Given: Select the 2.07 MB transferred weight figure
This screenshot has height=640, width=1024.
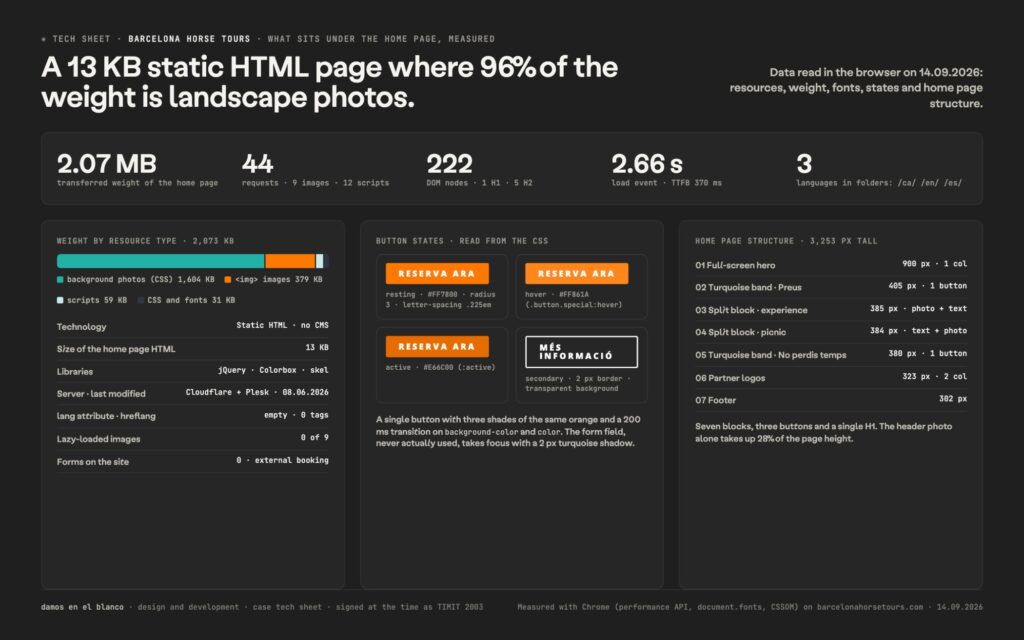Looking at the screenshot, I should click(x=106, y=163).
